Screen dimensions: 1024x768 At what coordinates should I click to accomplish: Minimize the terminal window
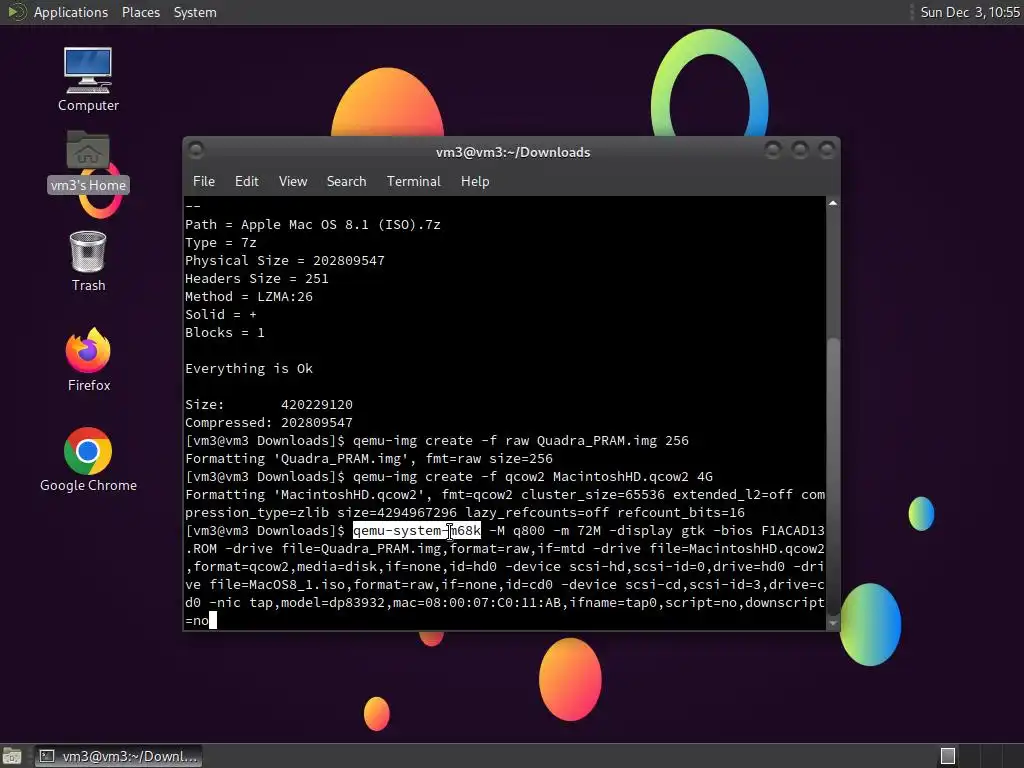773,151
